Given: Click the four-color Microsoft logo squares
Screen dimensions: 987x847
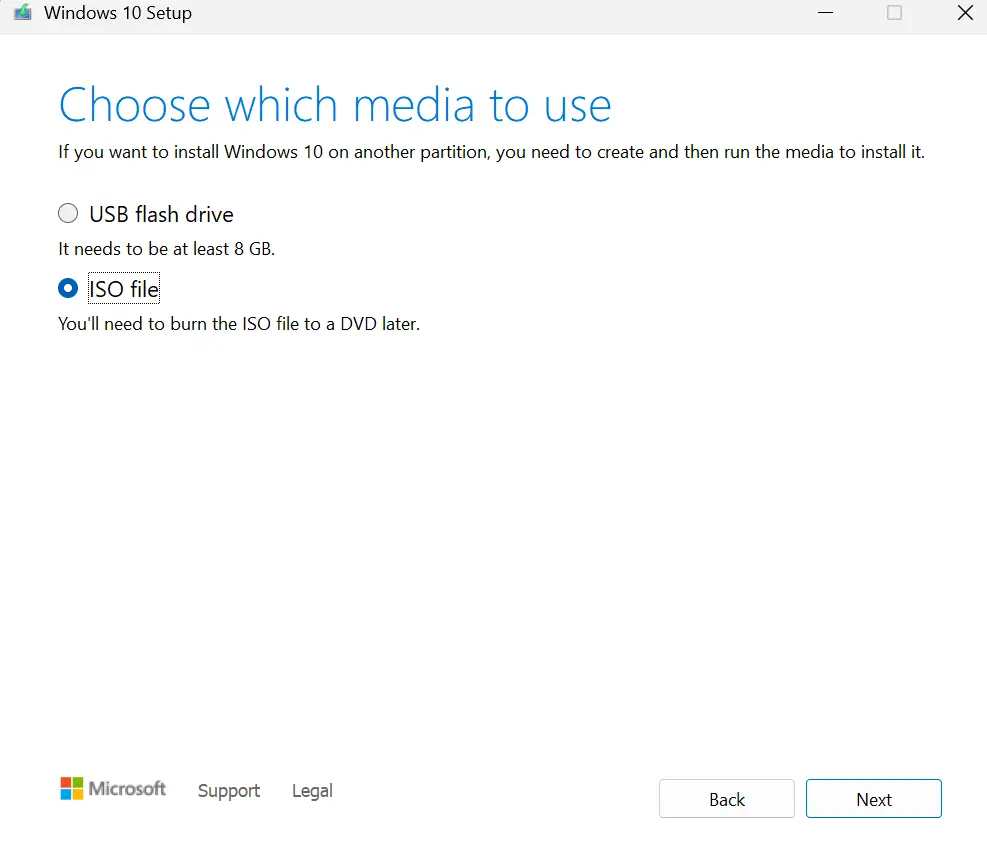Looking at the screenshot, I should [72, 789].
